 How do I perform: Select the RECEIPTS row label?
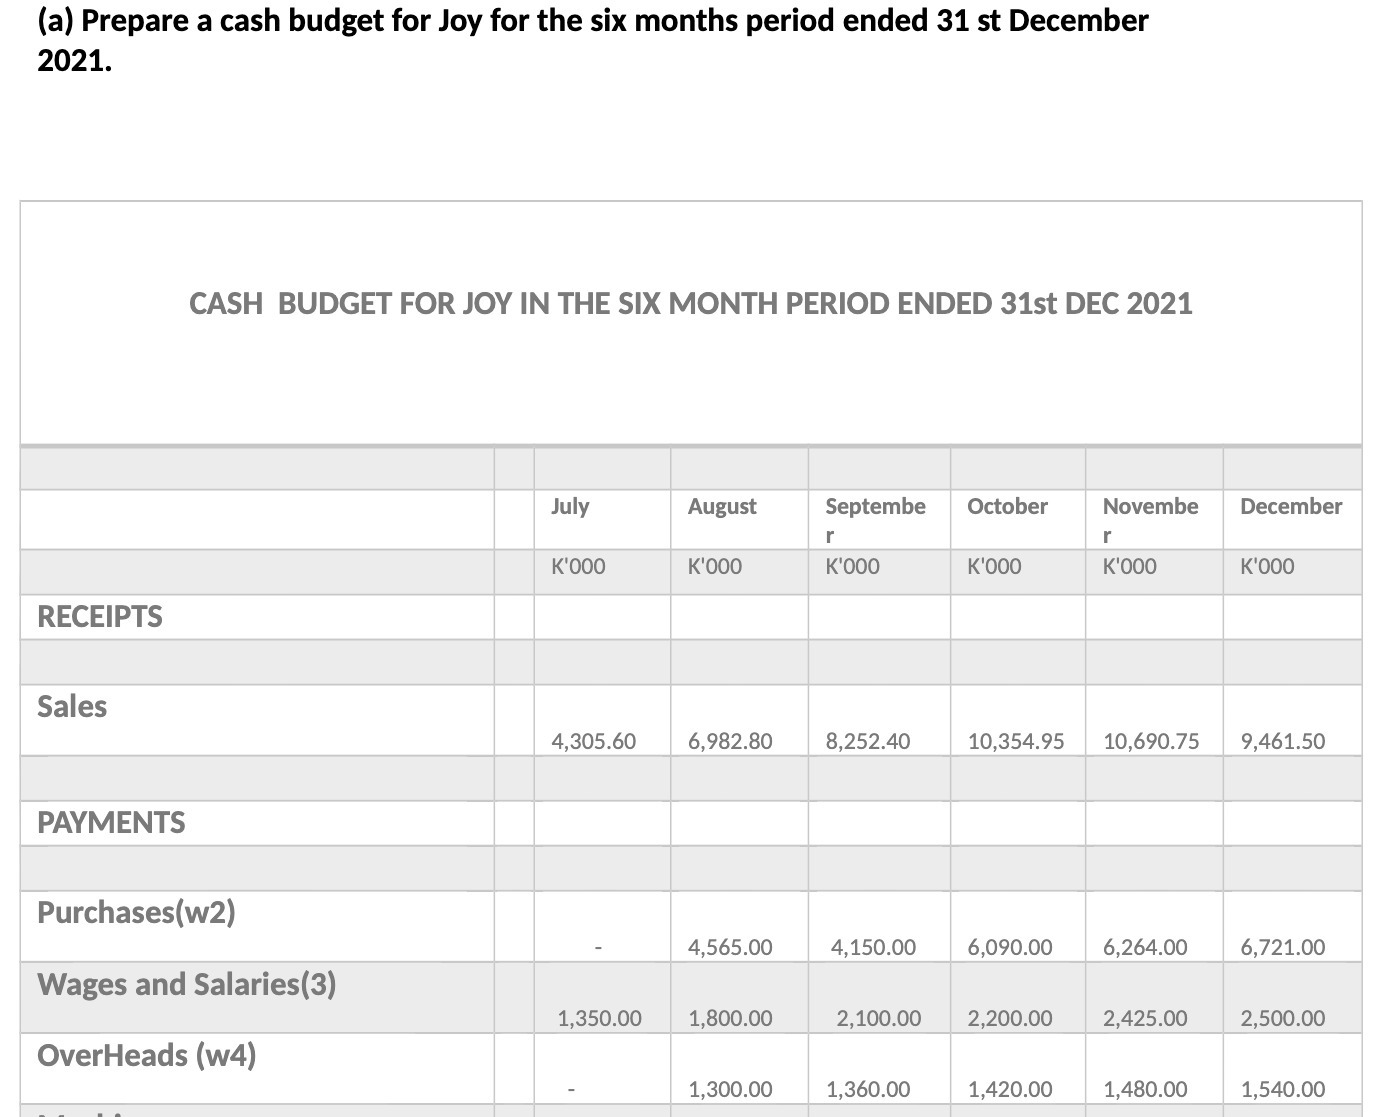click(99, 617)
